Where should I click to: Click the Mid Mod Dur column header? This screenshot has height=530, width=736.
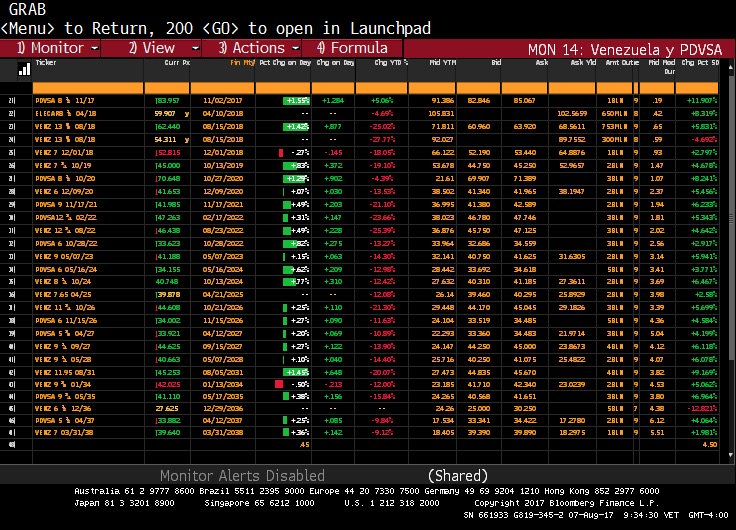662,67
